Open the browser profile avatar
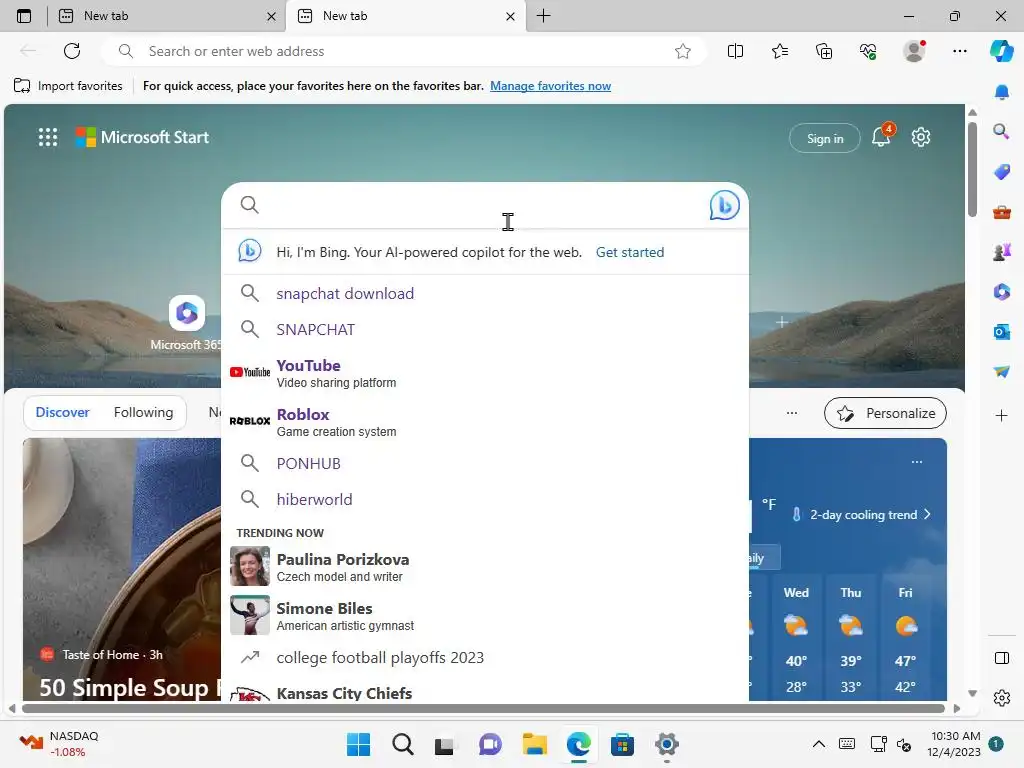The image size is (1024, 768). (914, 51)
